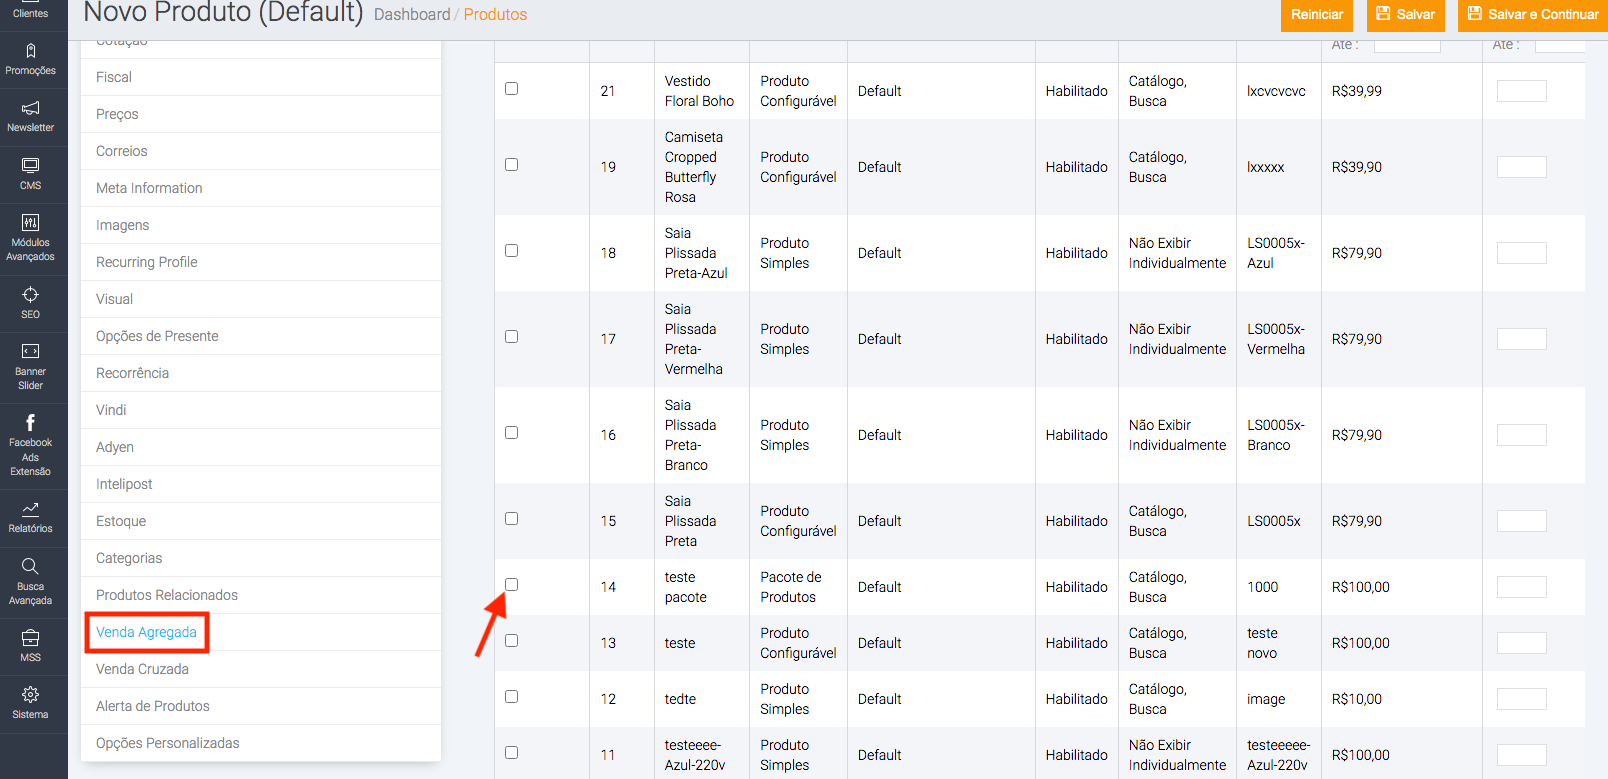Check the Vestido Floral Boho row checkbox
Viewport: 1608px width, 779px height.
tap(511, 89)
